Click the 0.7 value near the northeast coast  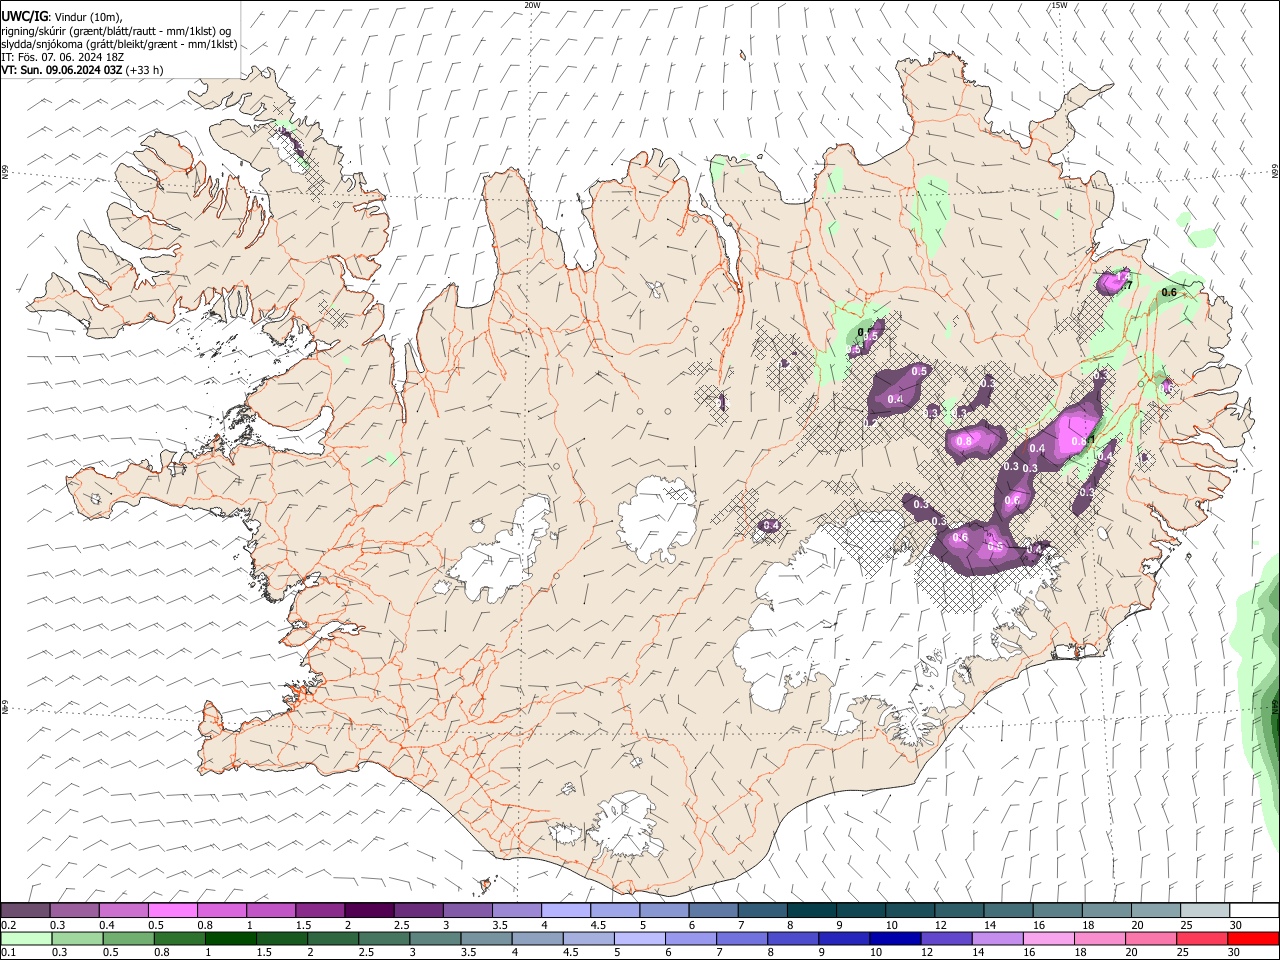(x=1126, y=285)
